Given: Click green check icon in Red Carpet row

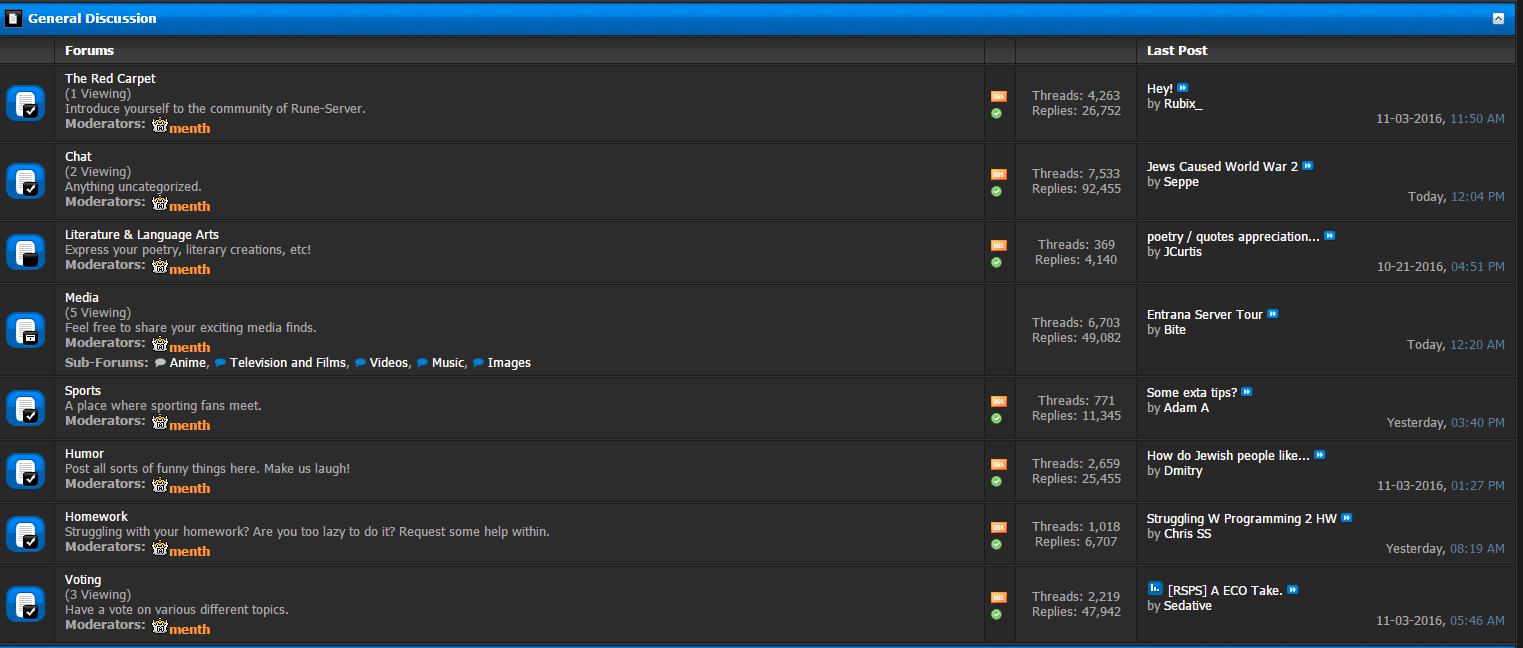Looking at the screenshot, I should click(996, 113).
